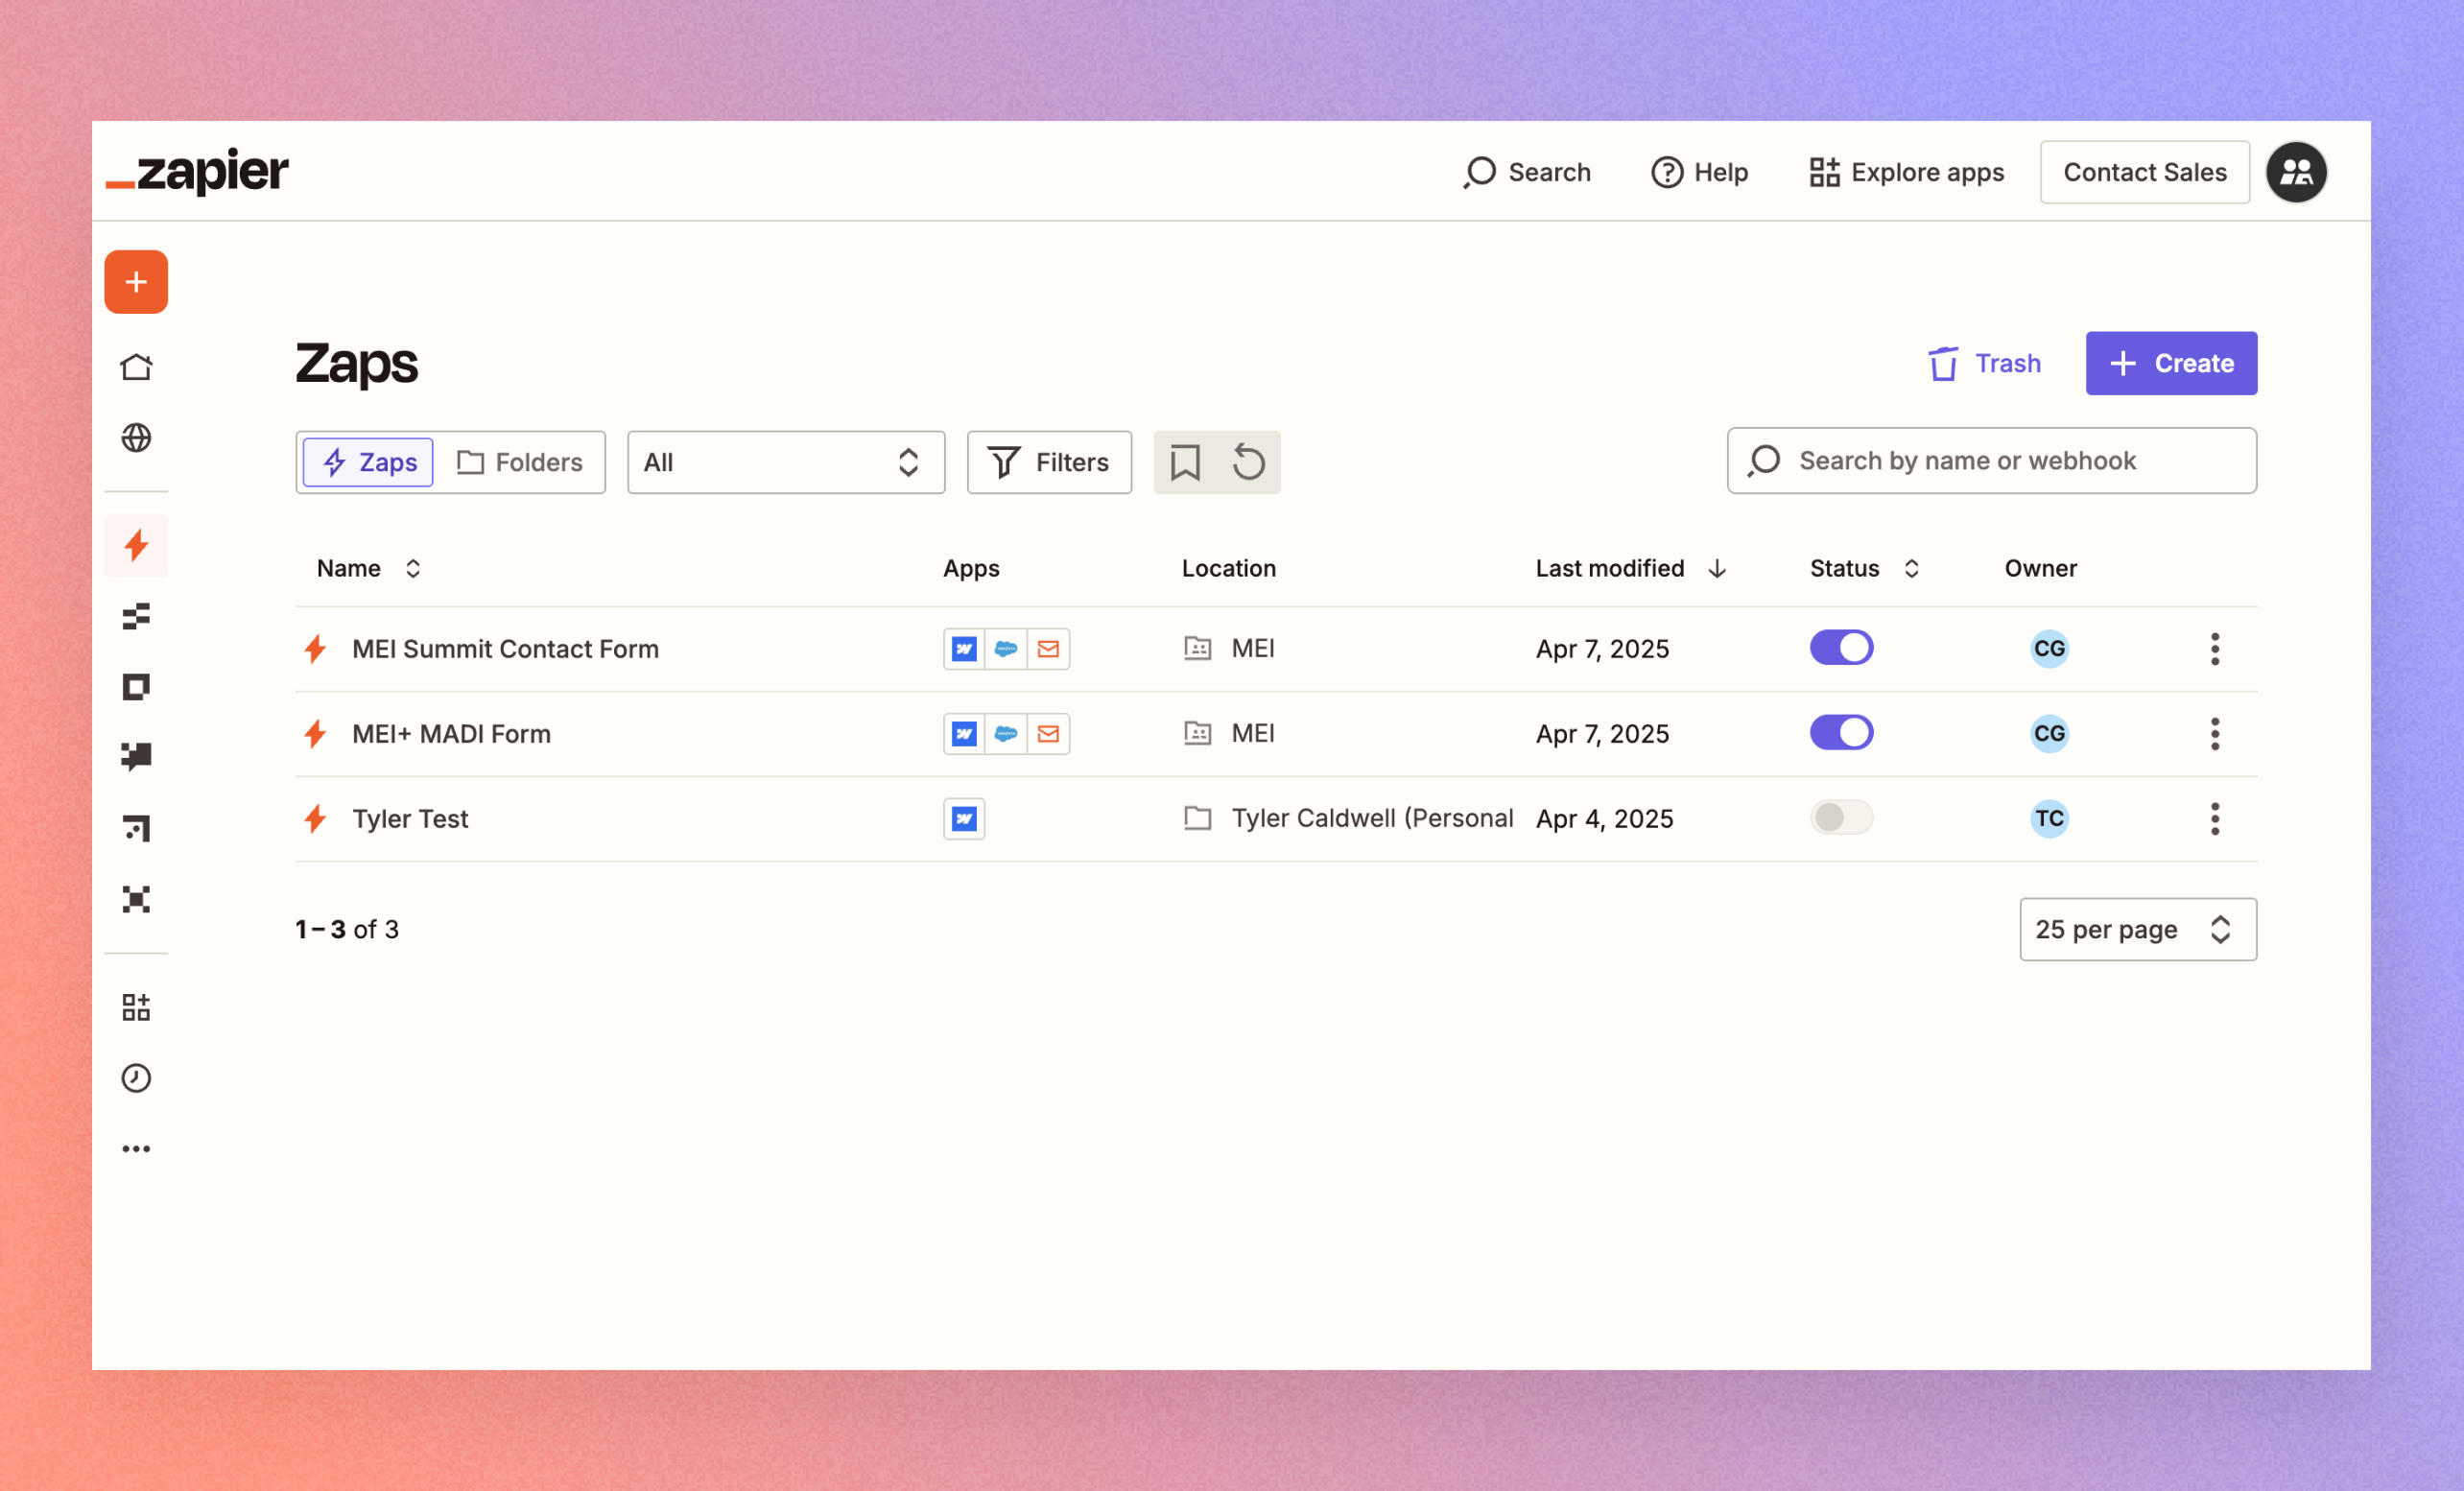Click the purple Create button
Viewport: 2464px width, 1491px height.
[2171, 363]
